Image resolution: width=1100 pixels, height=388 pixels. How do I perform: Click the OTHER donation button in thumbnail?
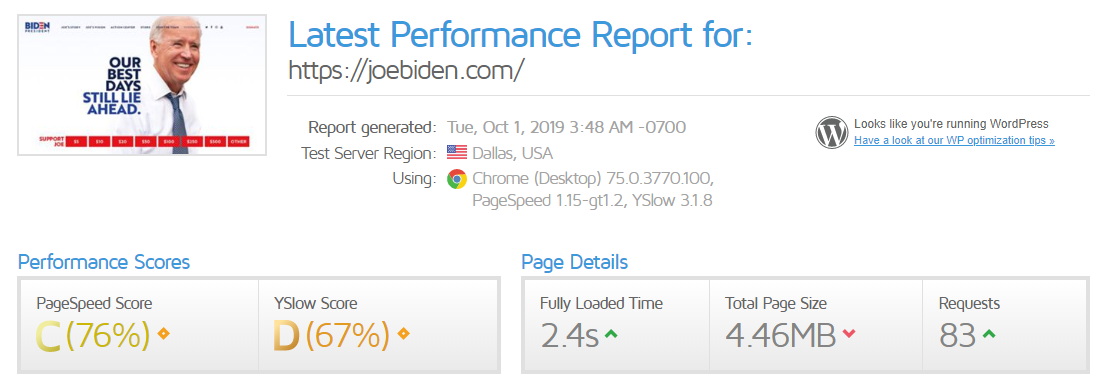tap(239, 141)
